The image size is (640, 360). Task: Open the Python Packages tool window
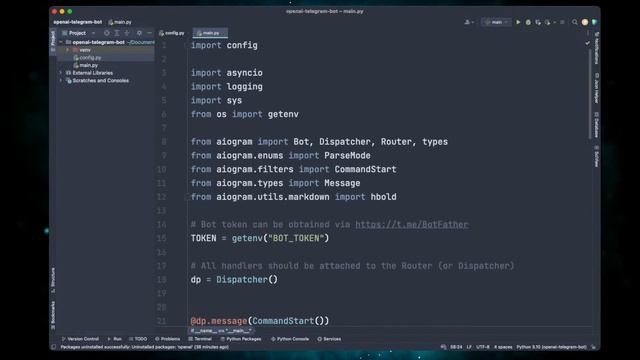240,339
